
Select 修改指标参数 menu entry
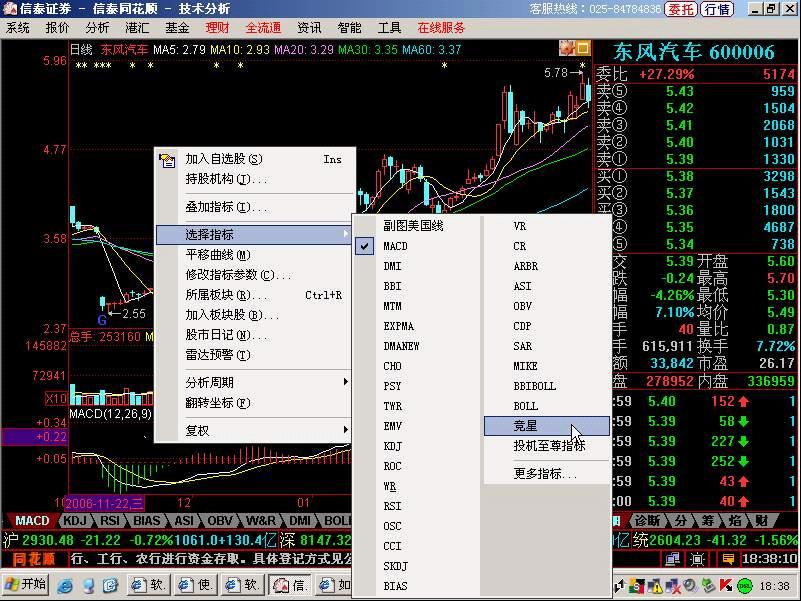[253, 275]
